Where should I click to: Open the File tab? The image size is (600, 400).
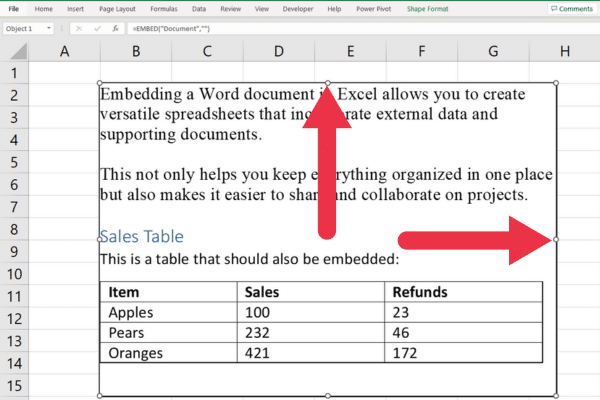[x=13, y=9]
